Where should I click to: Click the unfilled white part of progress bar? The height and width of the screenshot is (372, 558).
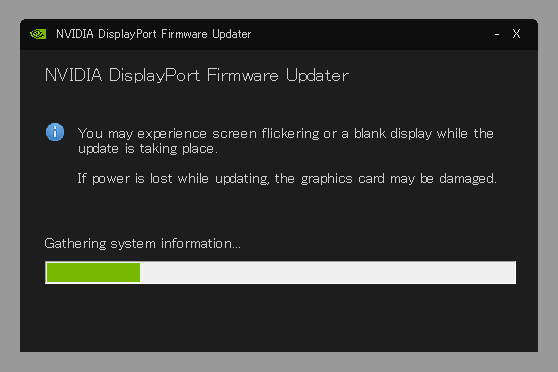[327, 273]
